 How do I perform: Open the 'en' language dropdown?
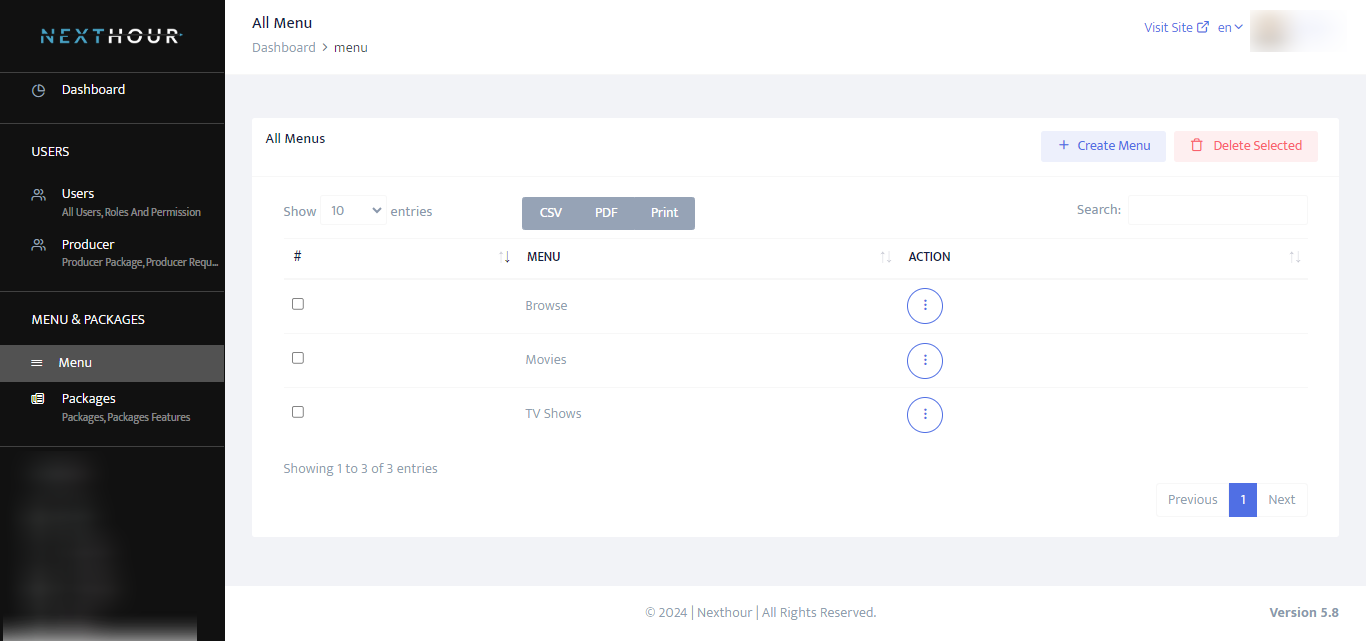[x=1229, y=26]
